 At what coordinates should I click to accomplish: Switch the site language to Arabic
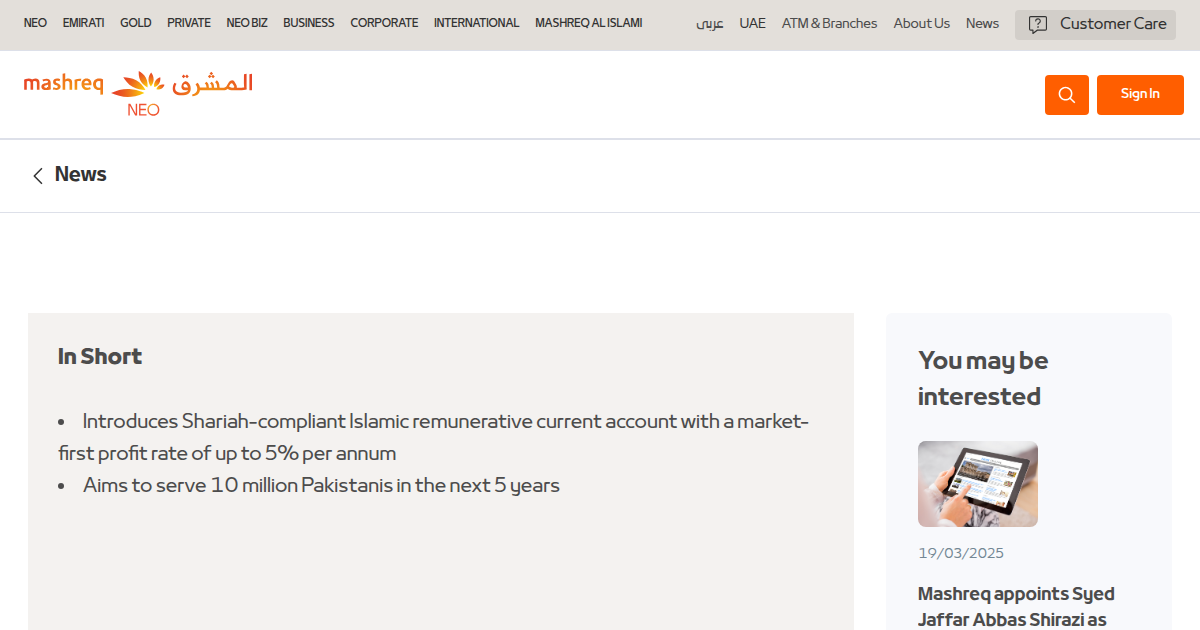(709, 23)
